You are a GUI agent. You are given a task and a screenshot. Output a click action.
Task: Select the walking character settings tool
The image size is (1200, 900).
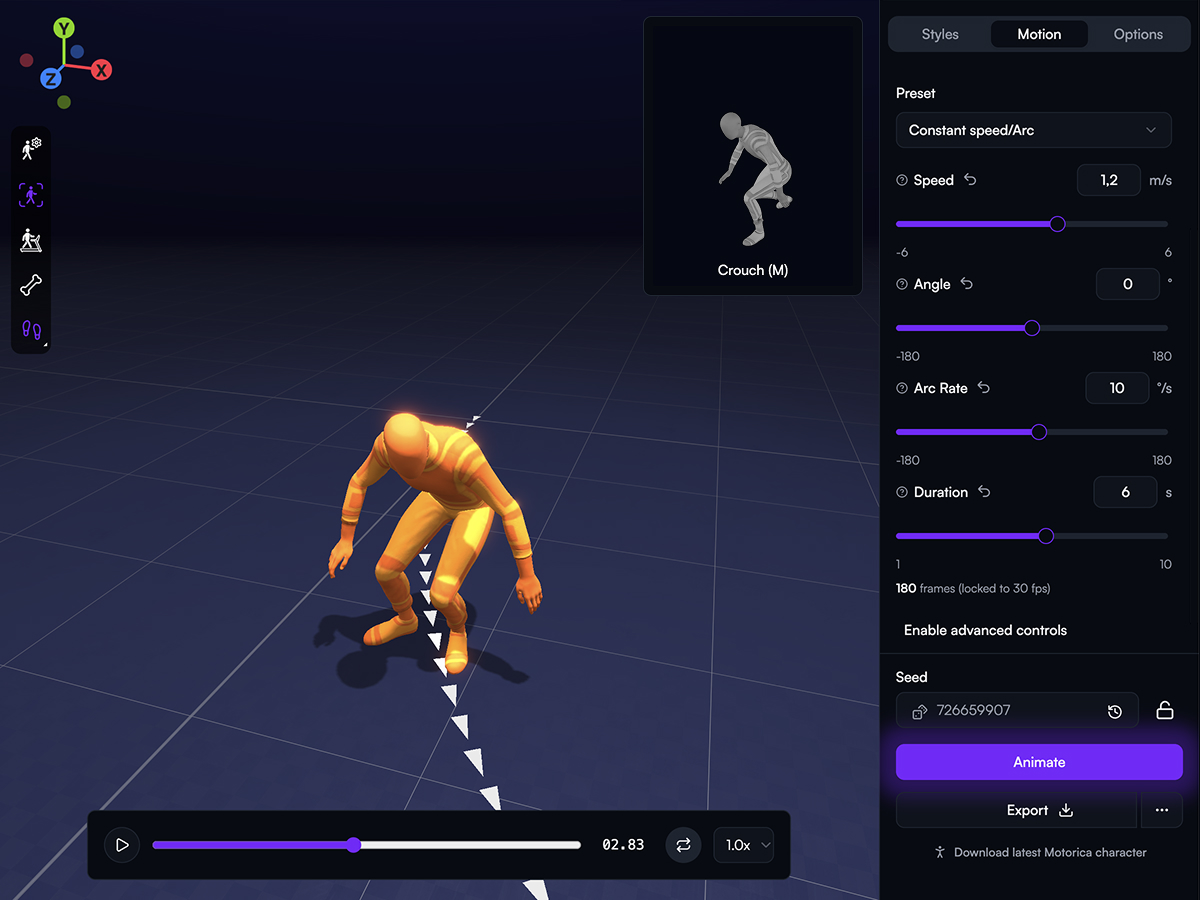click(30, 148)
